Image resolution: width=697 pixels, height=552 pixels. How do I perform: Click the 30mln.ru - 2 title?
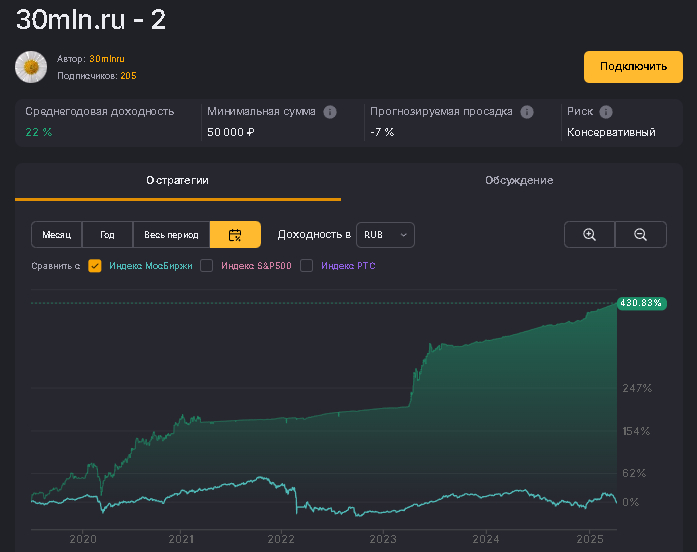(x=91, y=20)
